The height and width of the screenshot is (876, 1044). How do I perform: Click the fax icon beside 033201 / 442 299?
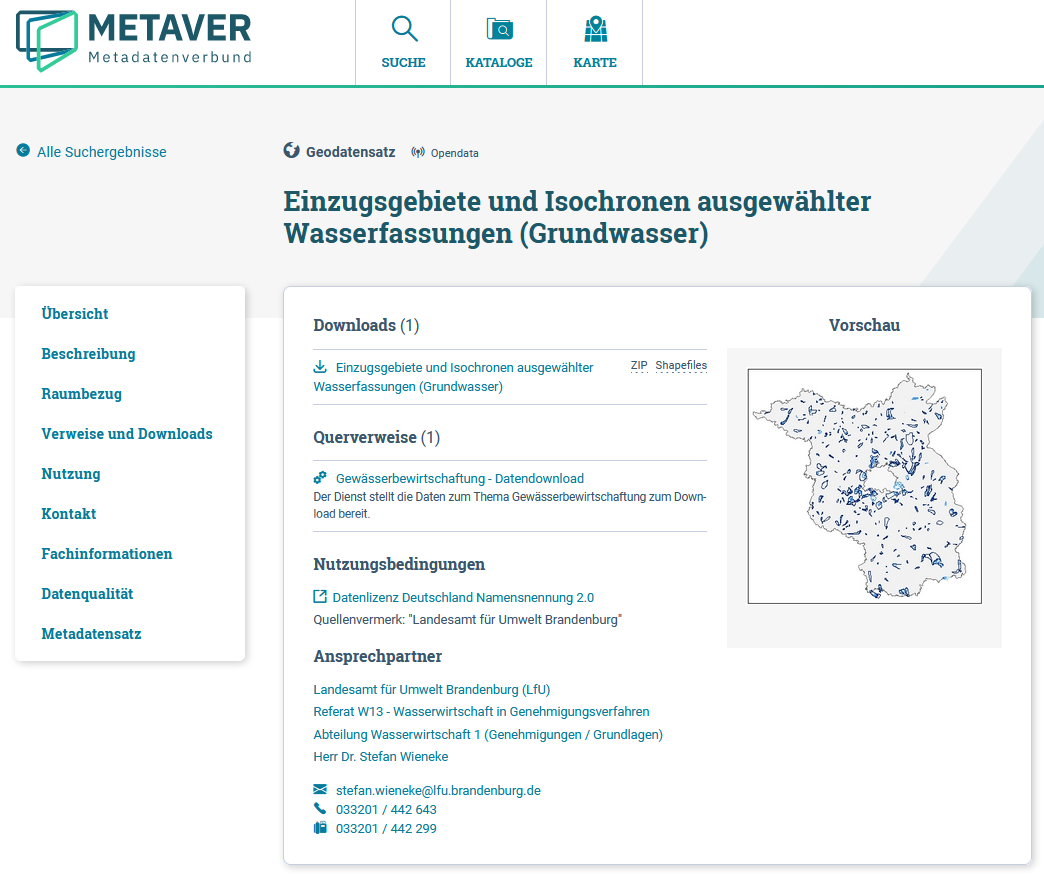(x=320, y=828)
